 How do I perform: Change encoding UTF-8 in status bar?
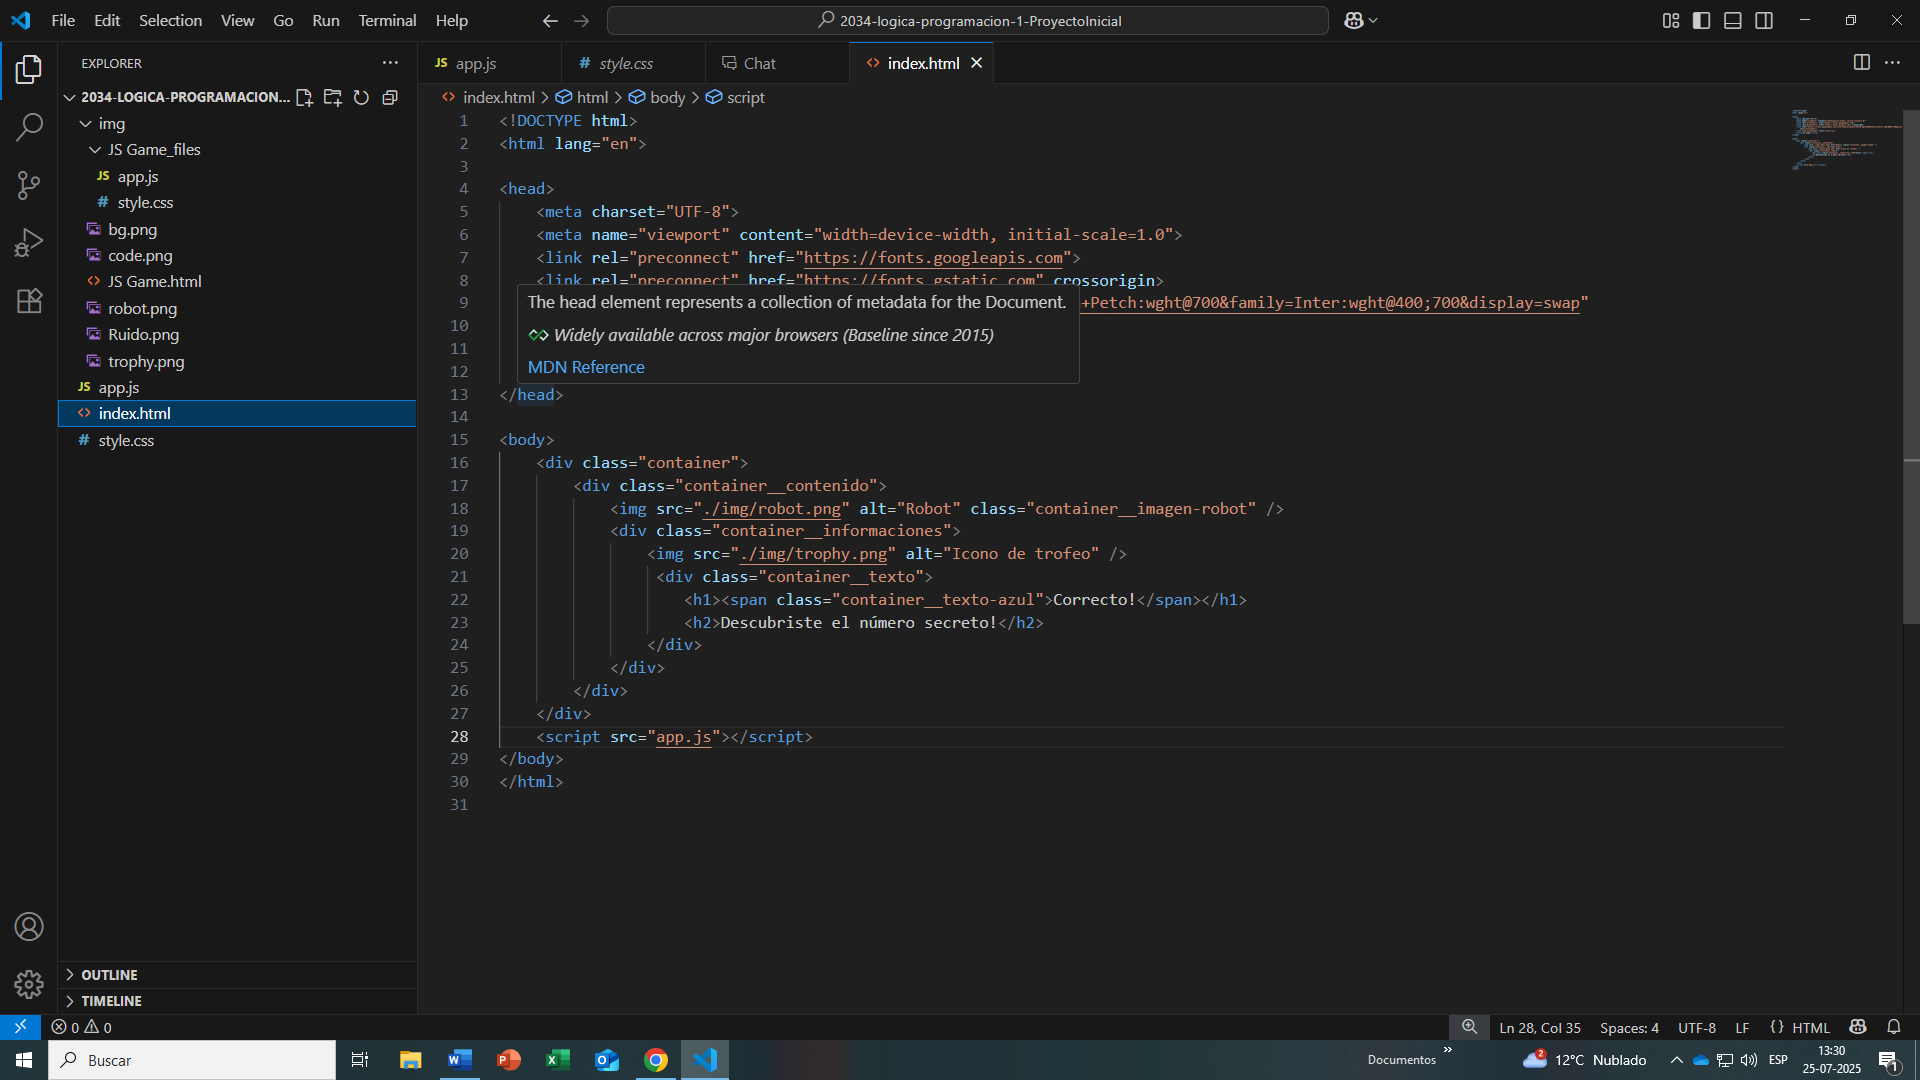click(1697, 1027)
